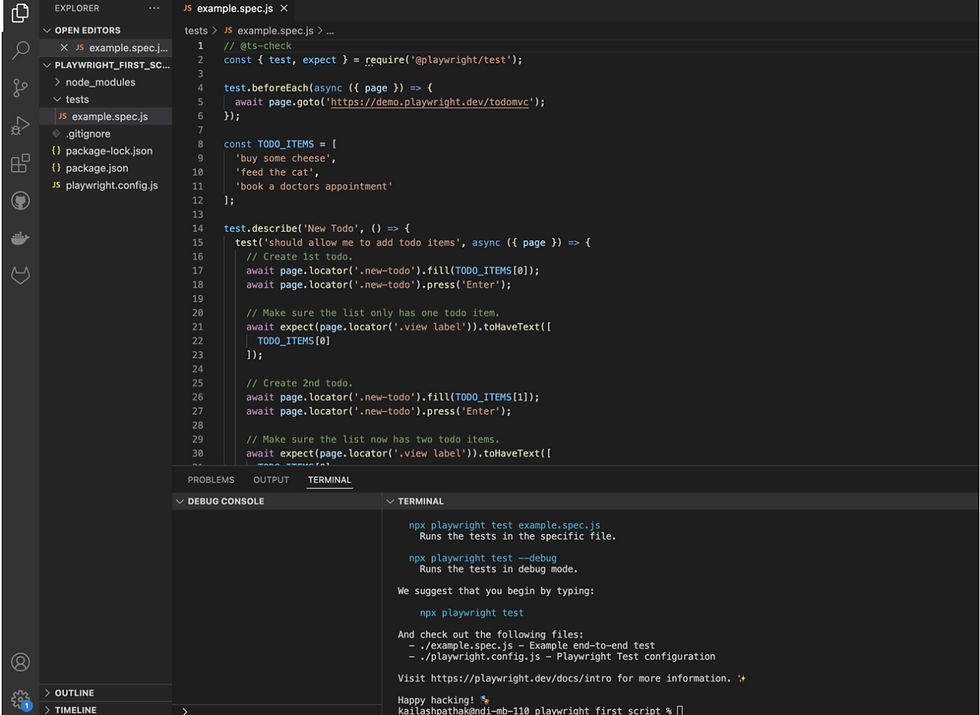Open Explorer's more actions ellipsis
This screenshot has width=980, height=715.
(x=153, y=8)
